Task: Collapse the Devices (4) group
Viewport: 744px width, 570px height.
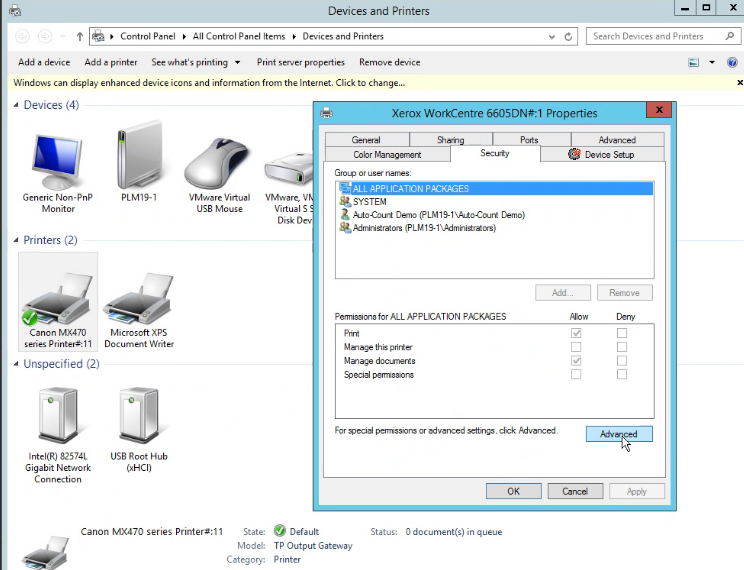Action: (x=16, y=105)
